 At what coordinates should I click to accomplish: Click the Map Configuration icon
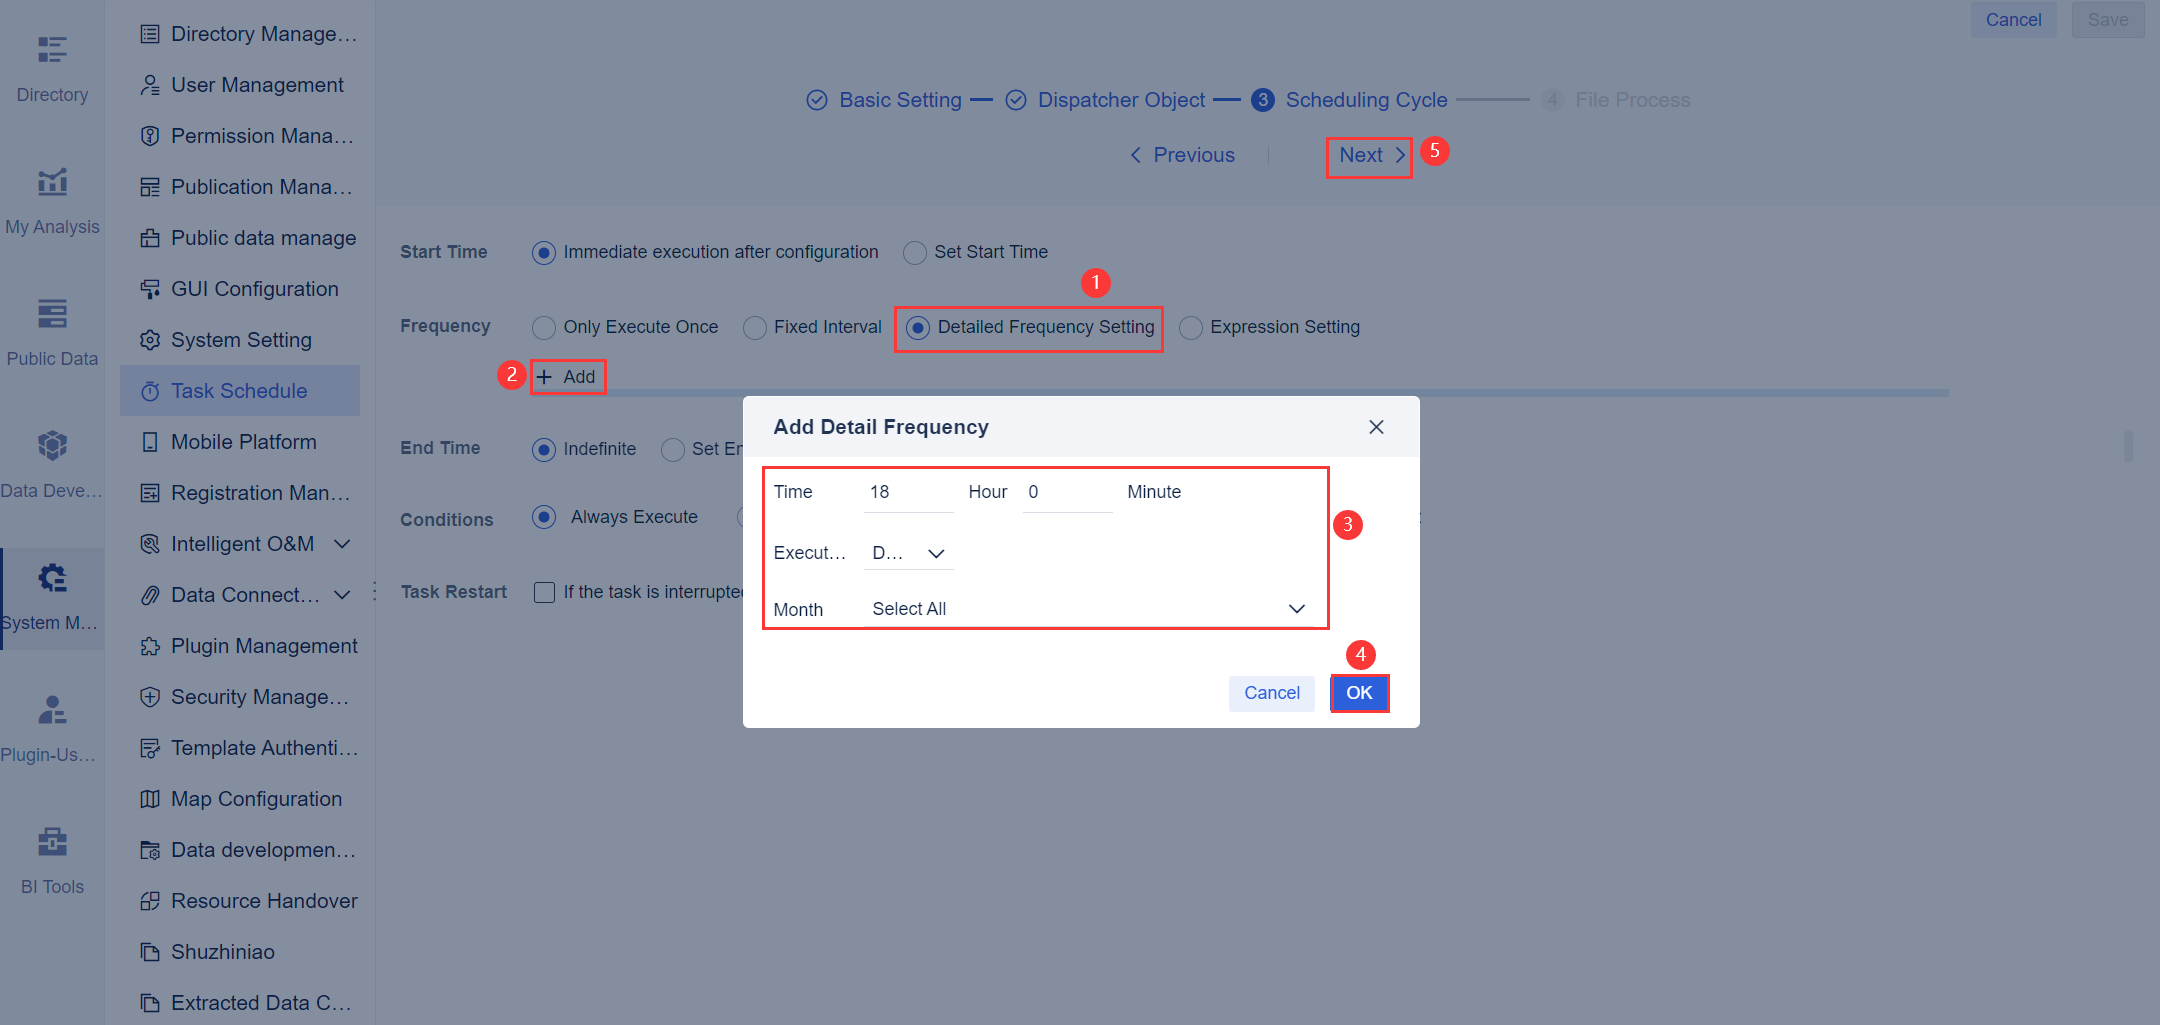pos(149,798)
